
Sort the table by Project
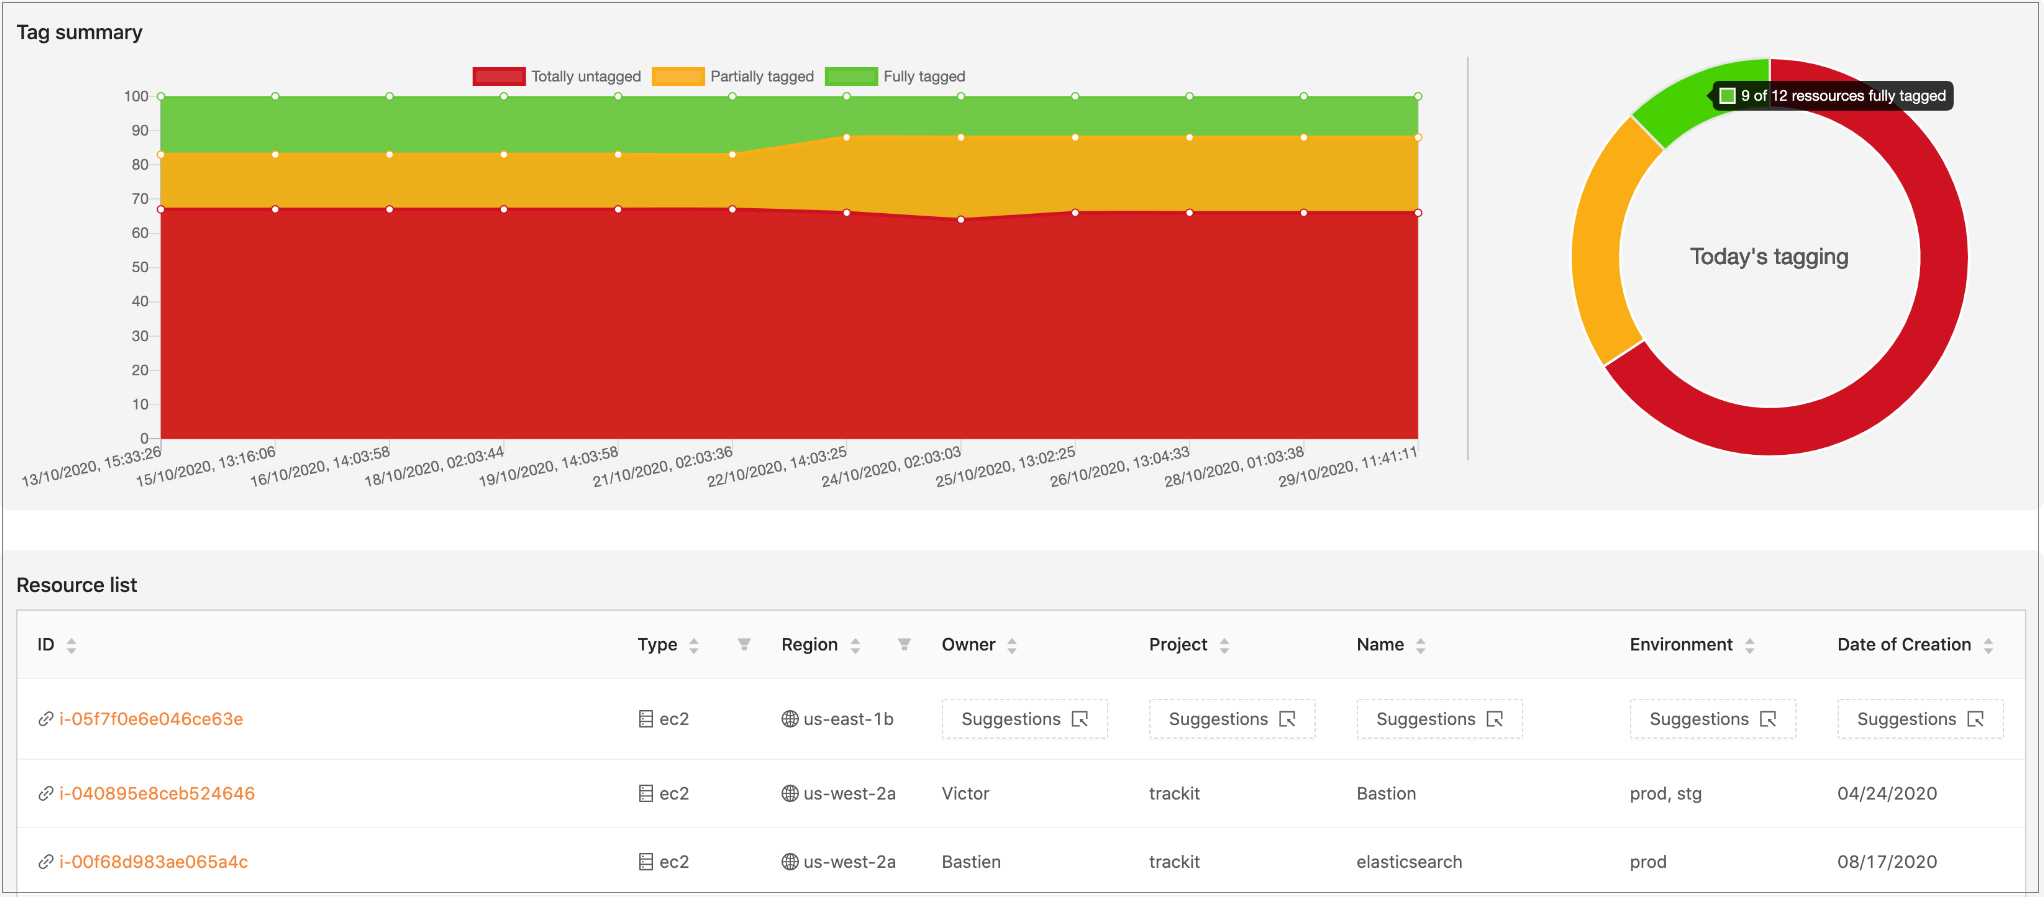[x=1224, y=646]
